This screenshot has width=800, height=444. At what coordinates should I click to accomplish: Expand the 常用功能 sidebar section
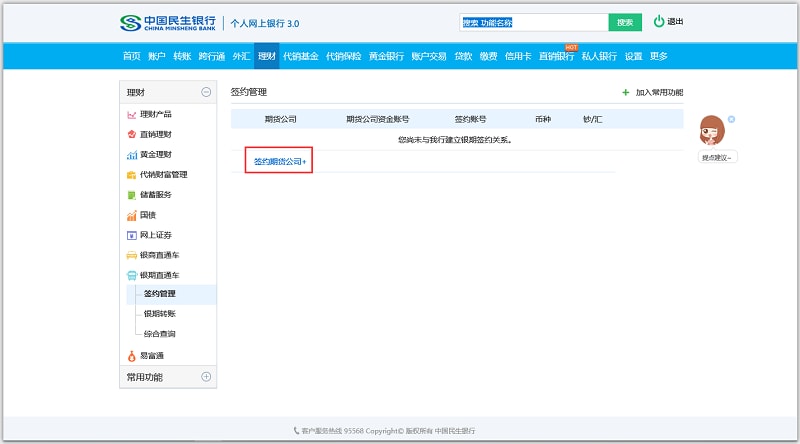click(206, 377)
